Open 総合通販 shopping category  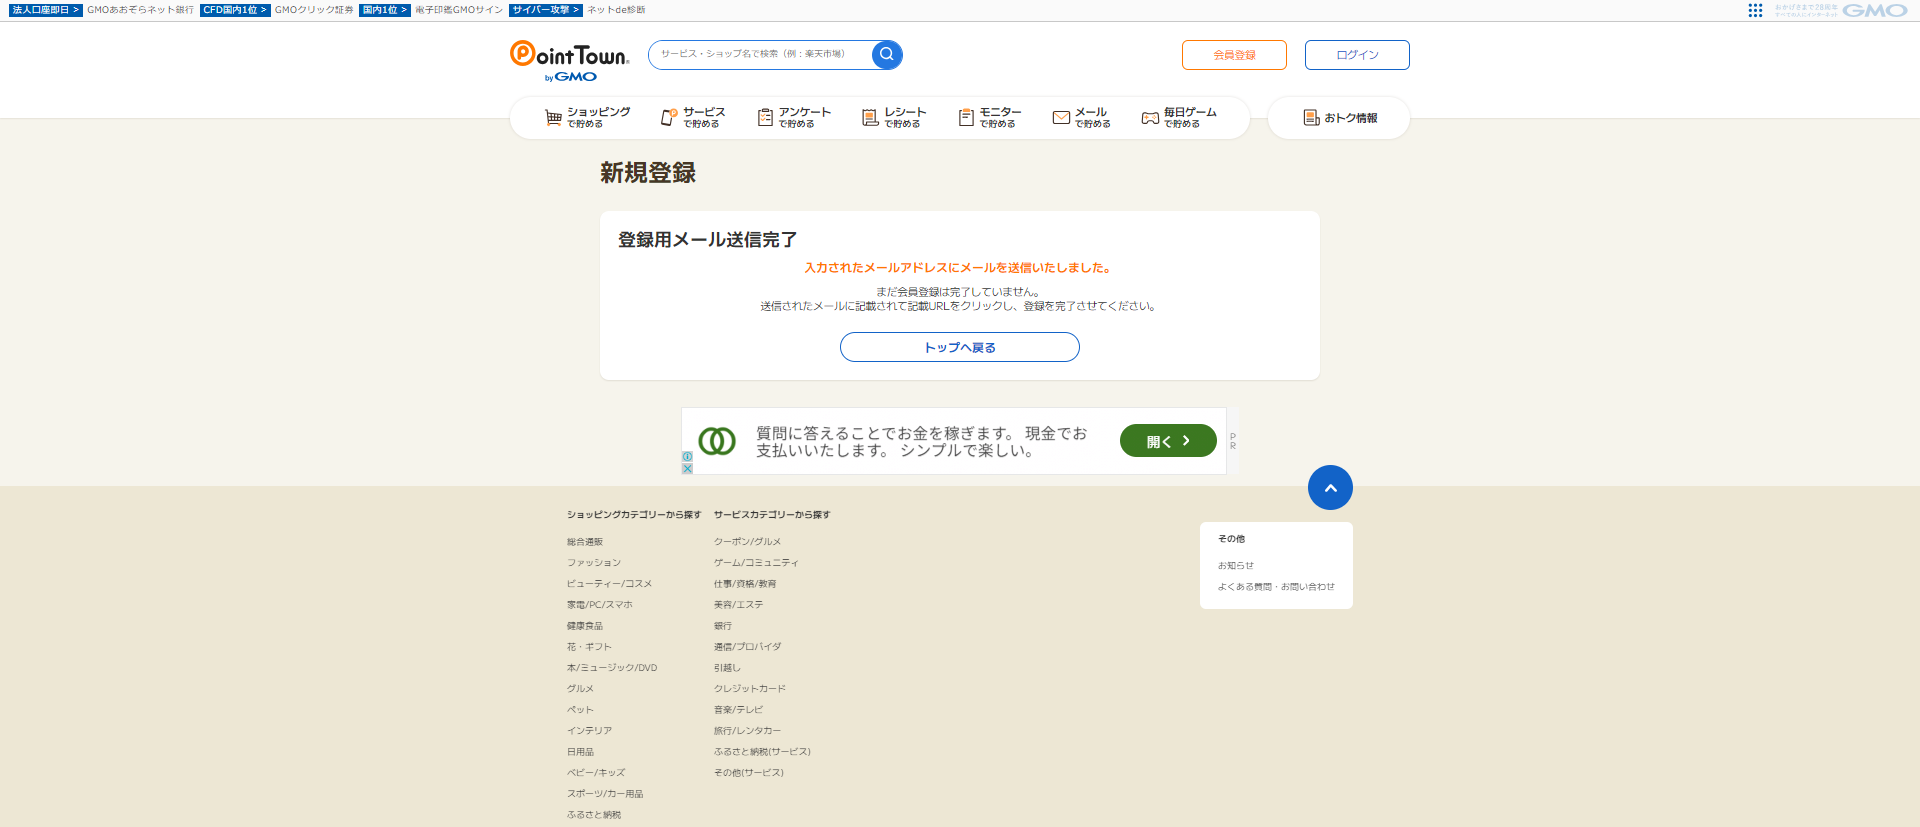point(585,542)
